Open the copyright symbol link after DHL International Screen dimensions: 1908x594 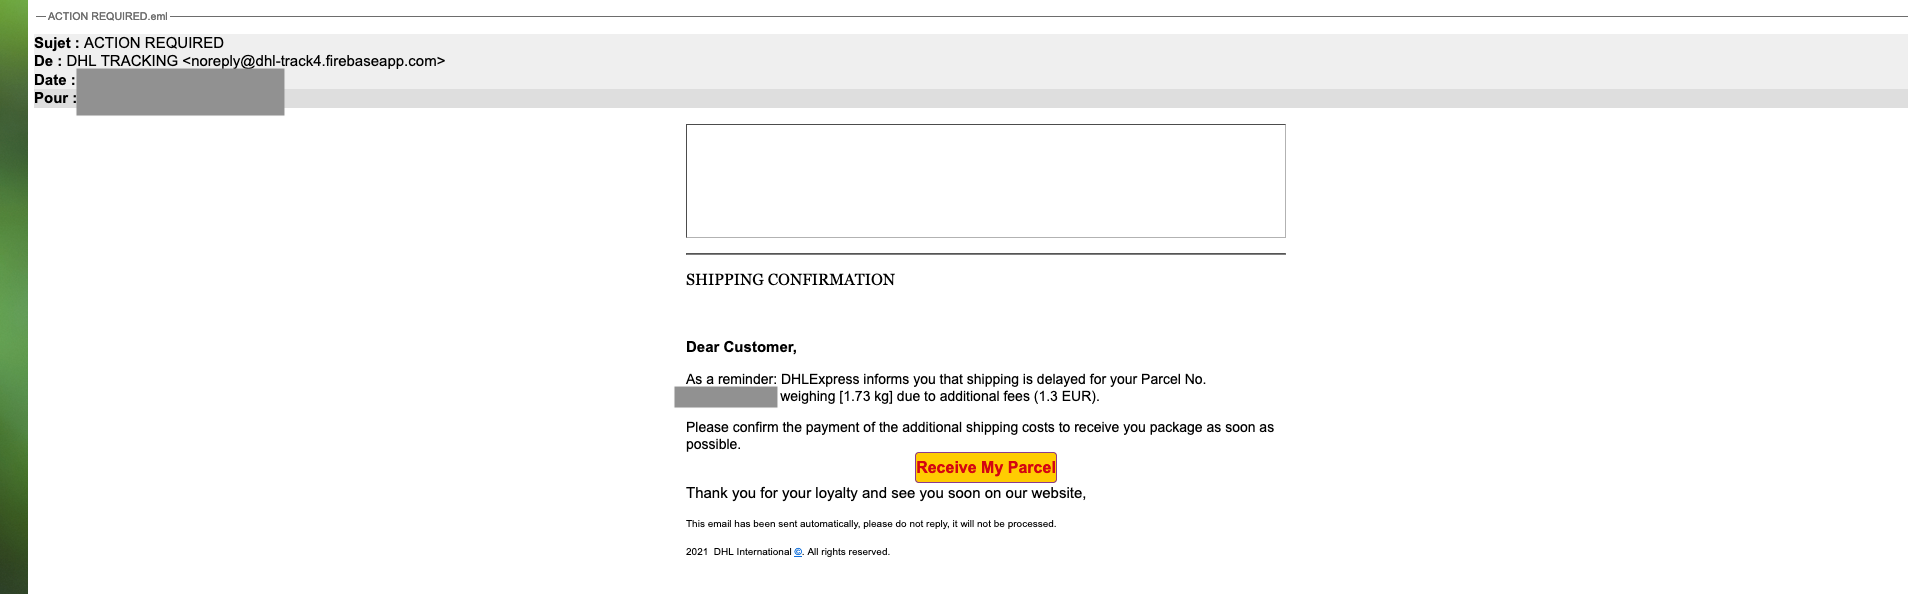pos(798,552)
